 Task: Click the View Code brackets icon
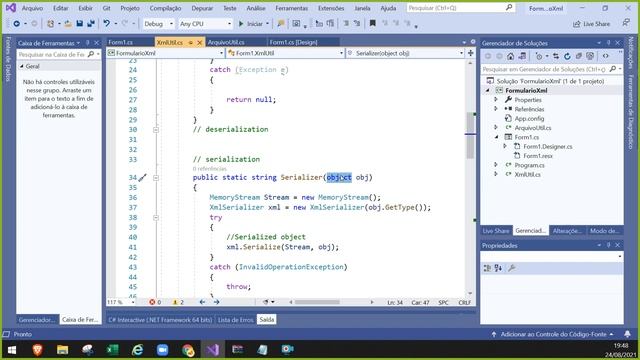coord(606,56)
